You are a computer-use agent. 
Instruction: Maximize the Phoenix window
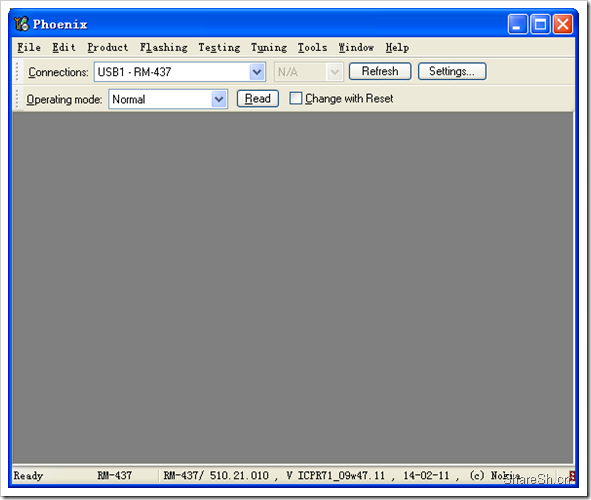[x=540, y=24]
